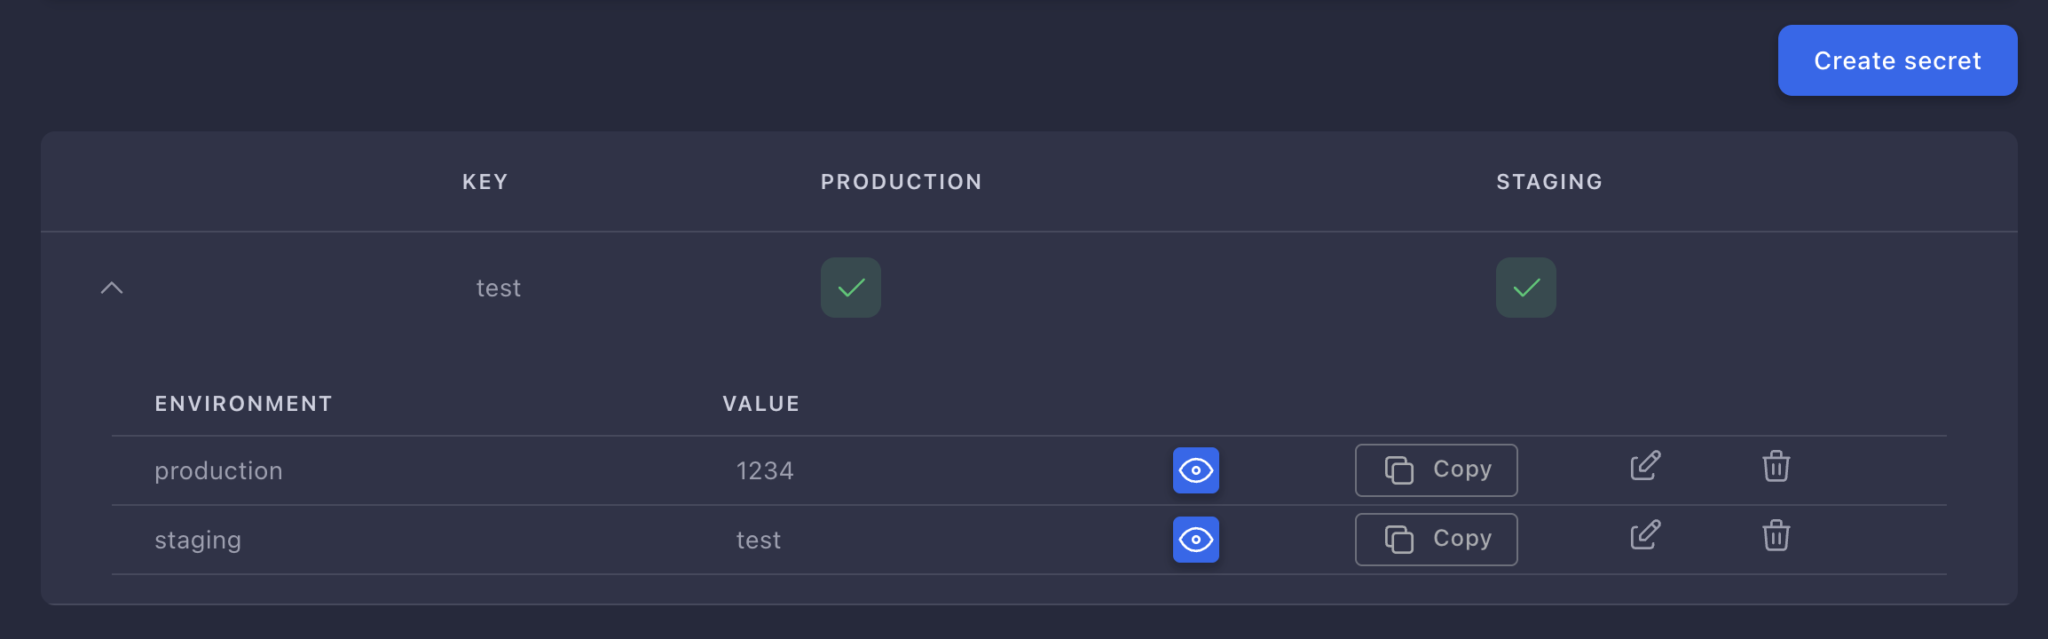Click the production green checkmark badge
This screenshot has height=639, width=2048.
(851, 288)
